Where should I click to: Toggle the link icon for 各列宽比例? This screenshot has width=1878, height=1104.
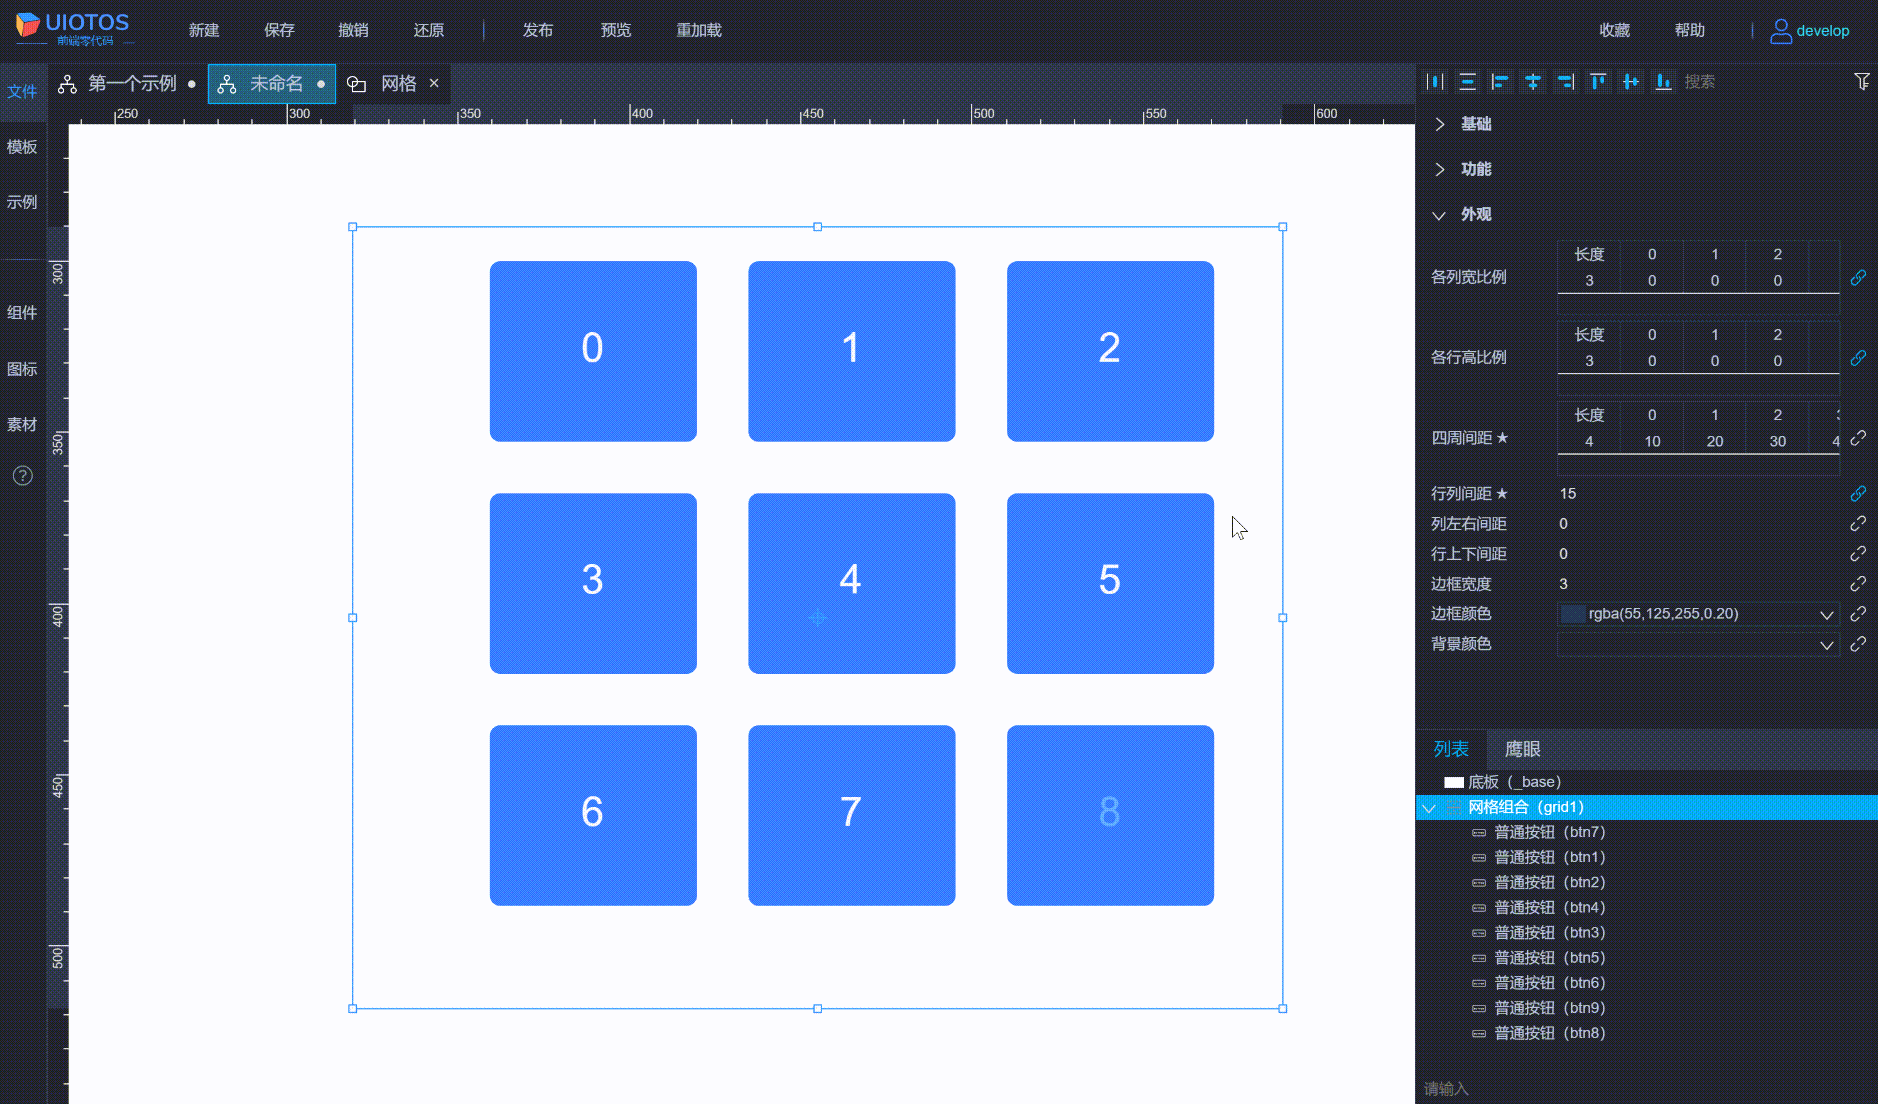(x=1858, y=277)
